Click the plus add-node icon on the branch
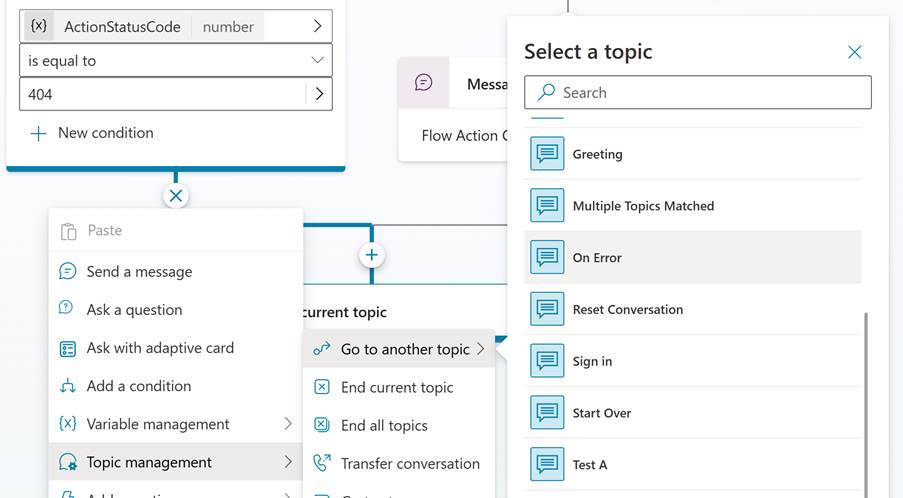903x498 pixels. 372,256
